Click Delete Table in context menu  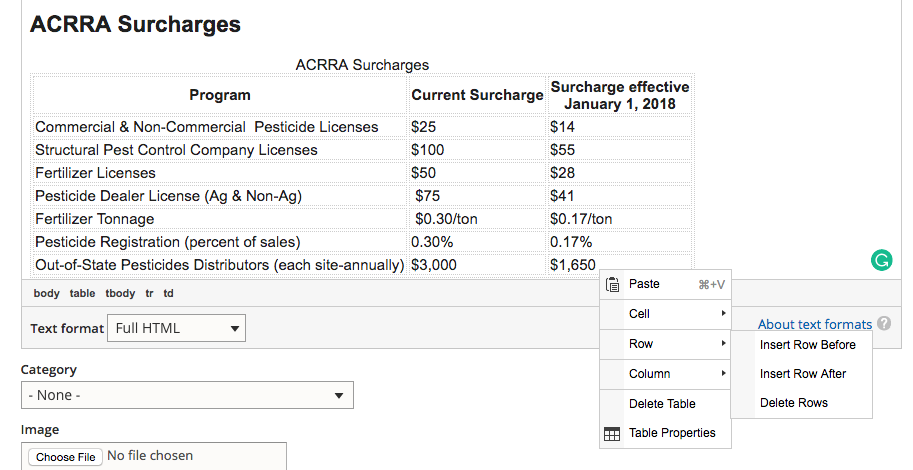coord(661,404)
